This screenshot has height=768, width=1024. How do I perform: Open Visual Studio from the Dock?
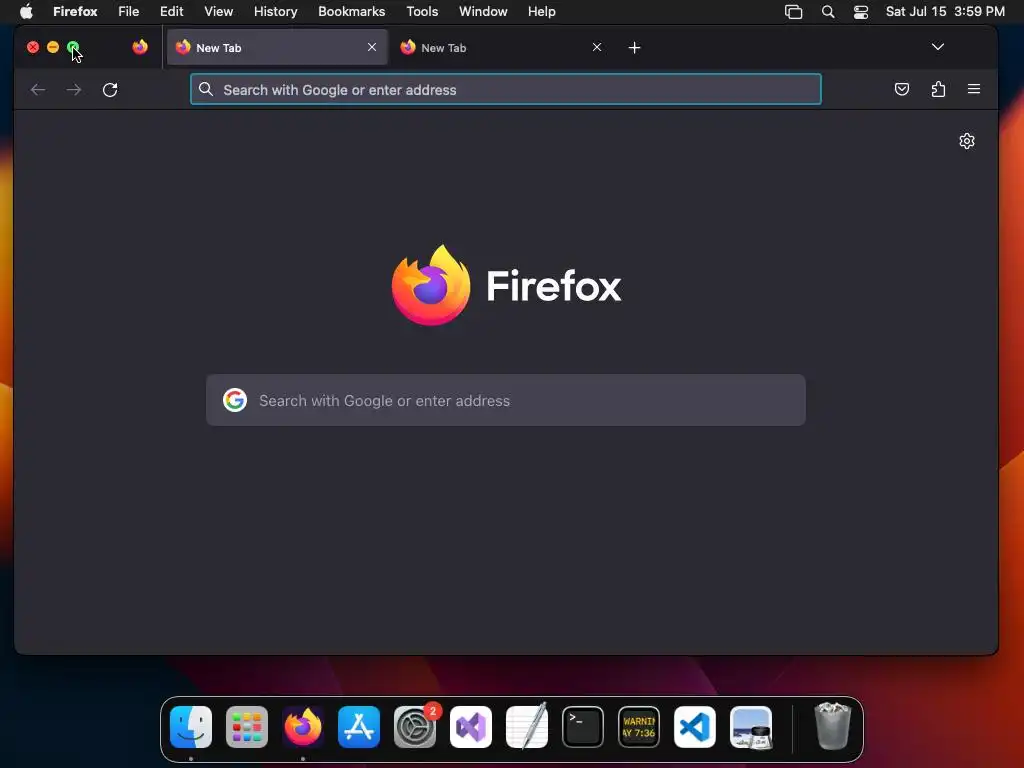pos(471,727)
